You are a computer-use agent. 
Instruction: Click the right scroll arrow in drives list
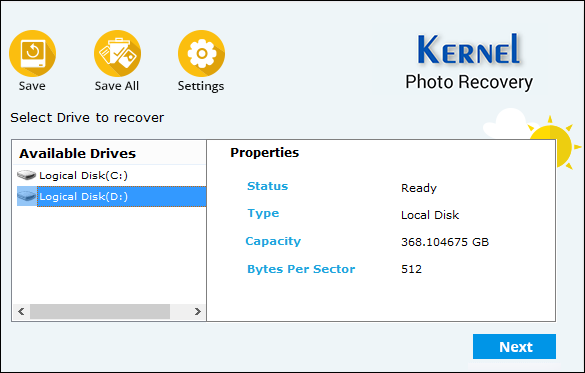[197, 311]
